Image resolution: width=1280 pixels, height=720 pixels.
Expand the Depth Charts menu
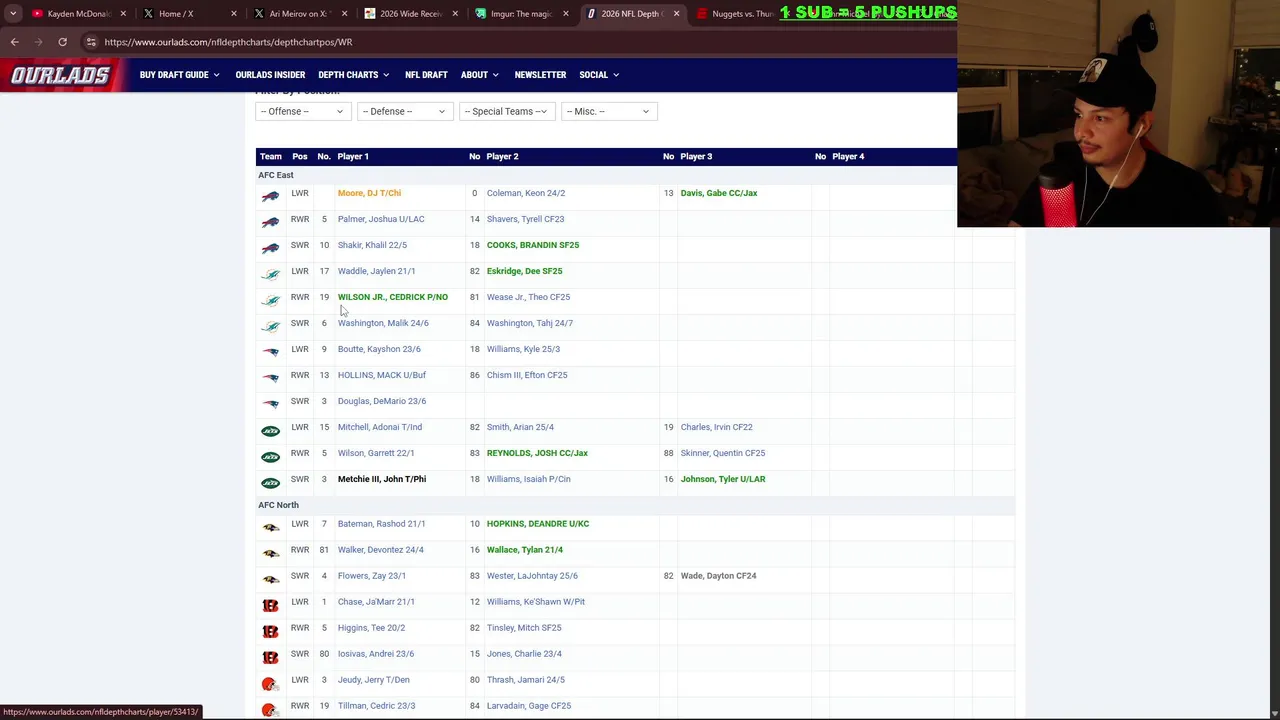353,75
